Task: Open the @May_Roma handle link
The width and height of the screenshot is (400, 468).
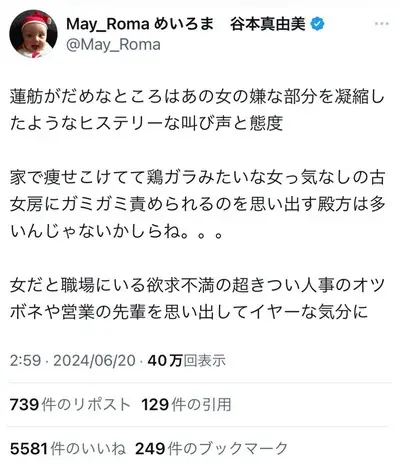Action: click(x=113, y=45)
